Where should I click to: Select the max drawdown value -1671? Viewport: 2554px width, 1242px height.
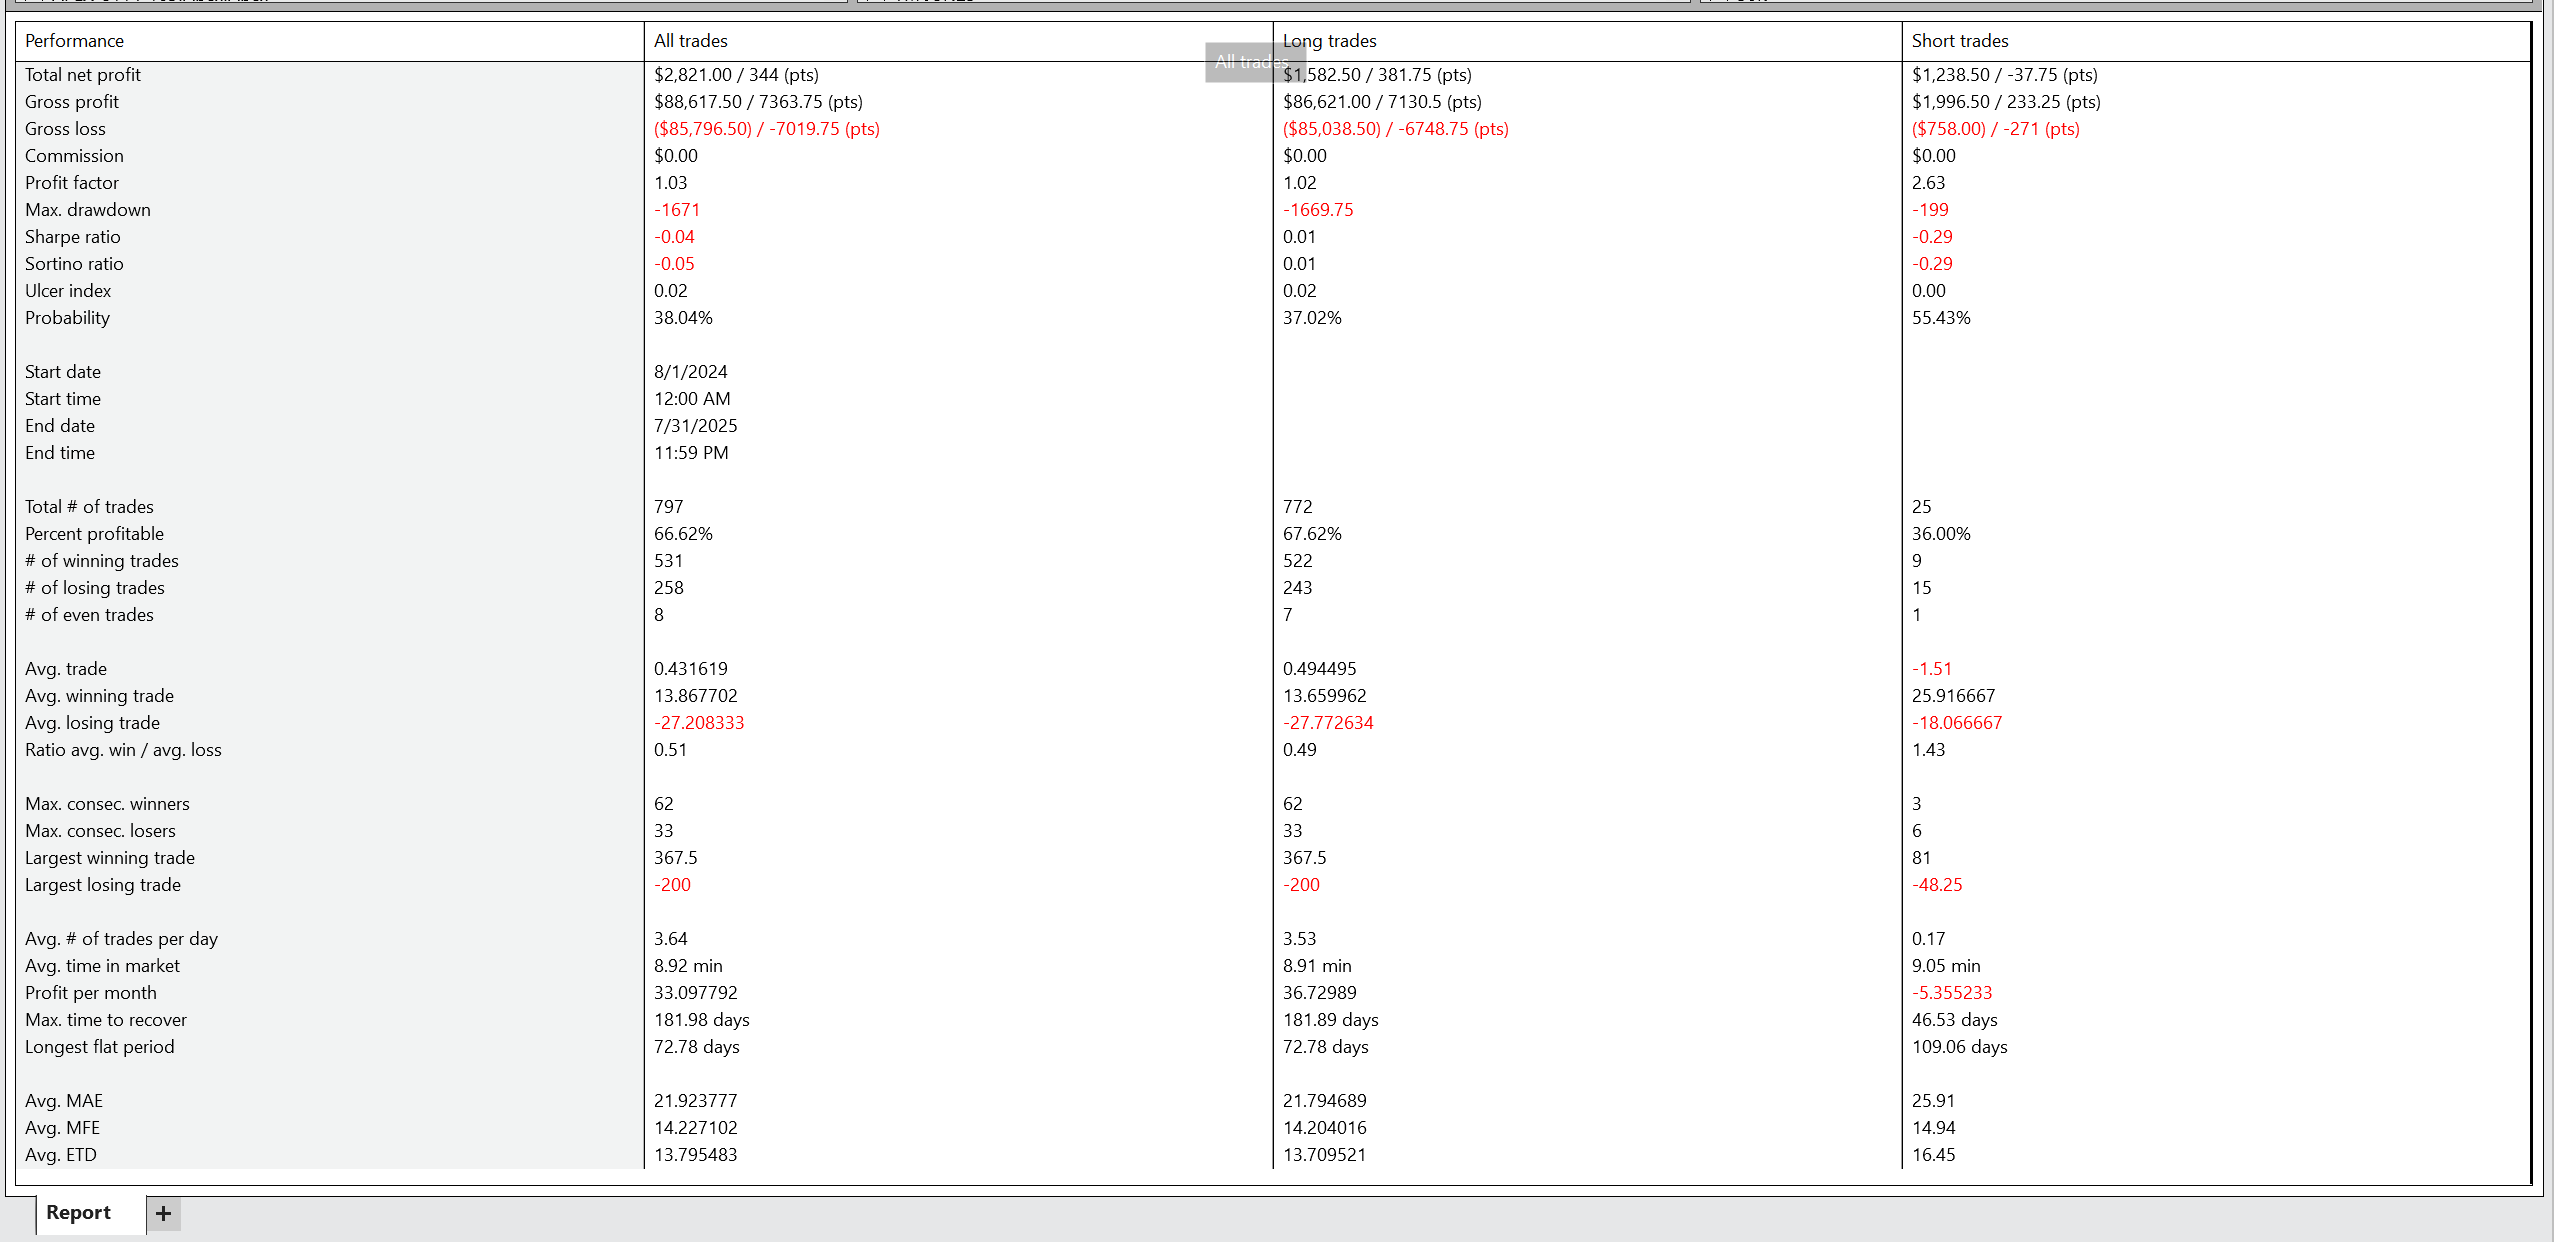coord(677,210)
